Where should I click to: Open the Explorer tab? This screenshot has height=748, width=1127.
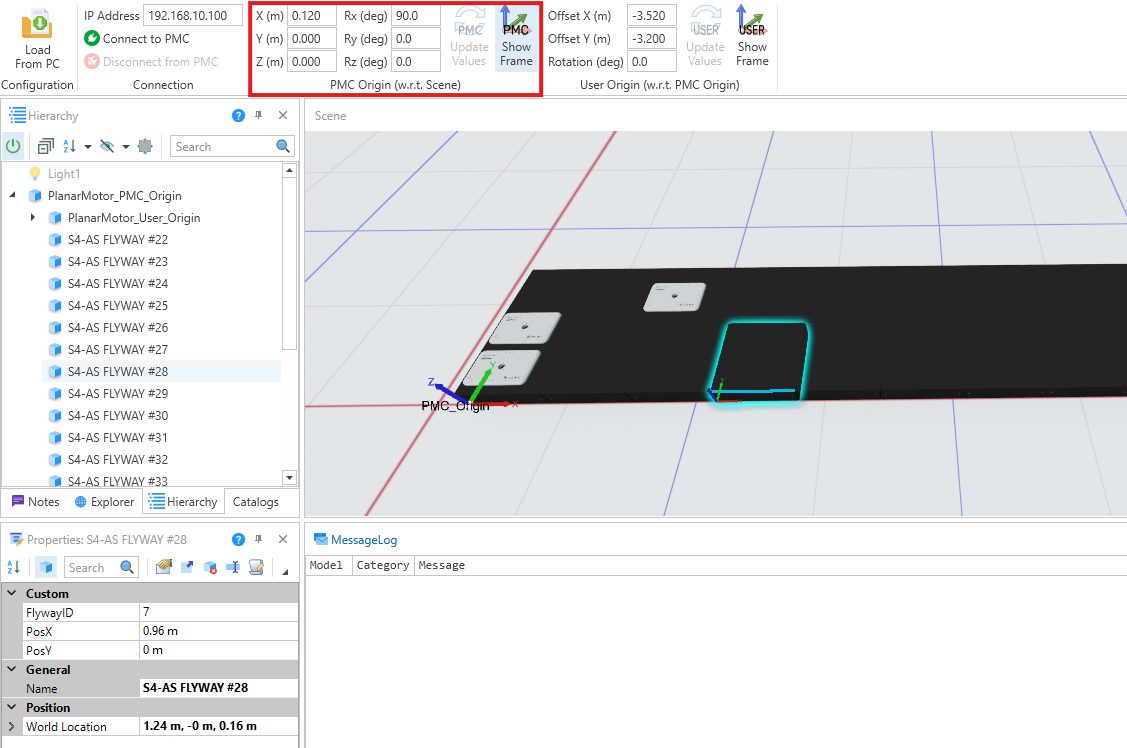pos(103,502)
